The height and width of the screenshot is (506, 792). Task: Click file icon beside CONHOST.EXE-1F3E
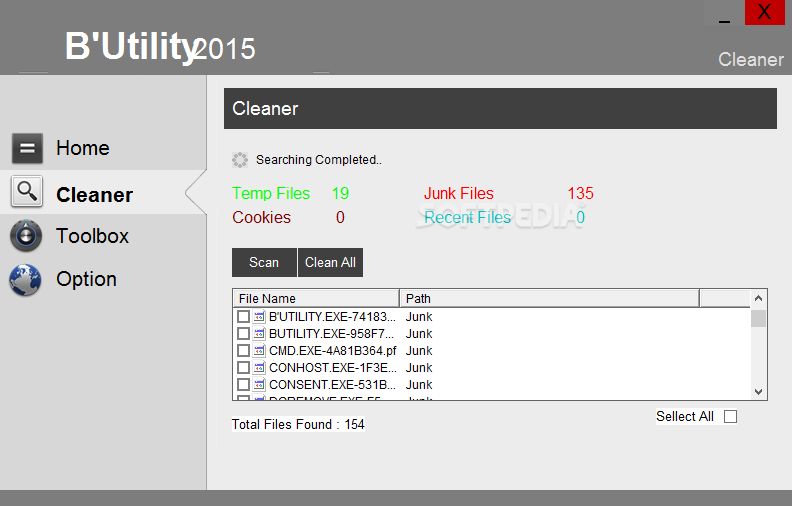point(259,368)
